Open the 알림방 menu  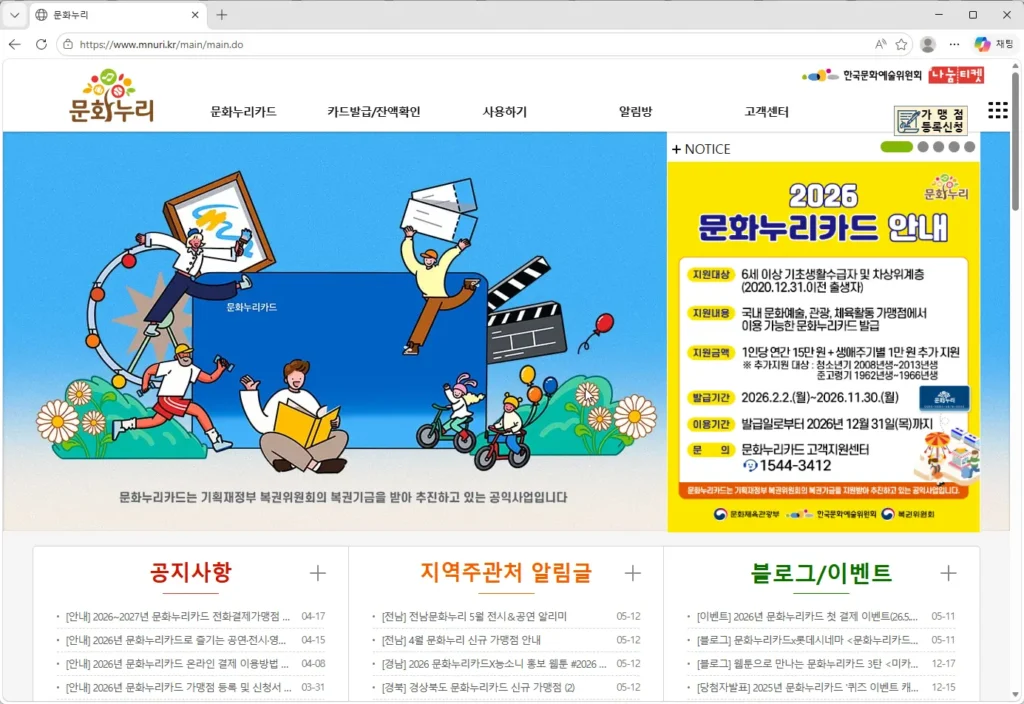pos(635,112)
